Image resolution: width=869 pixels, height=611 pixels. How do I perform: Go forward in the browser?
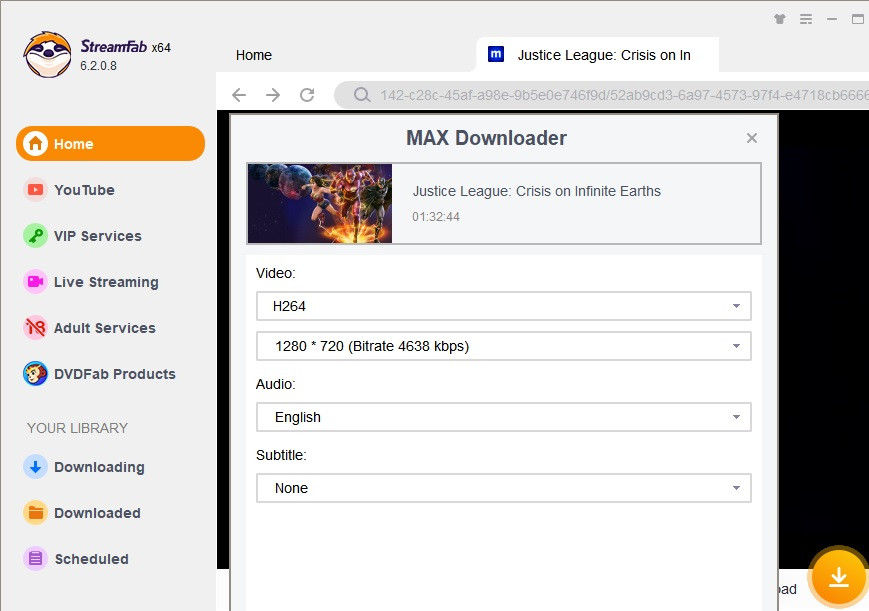click(x=273, y=95)
